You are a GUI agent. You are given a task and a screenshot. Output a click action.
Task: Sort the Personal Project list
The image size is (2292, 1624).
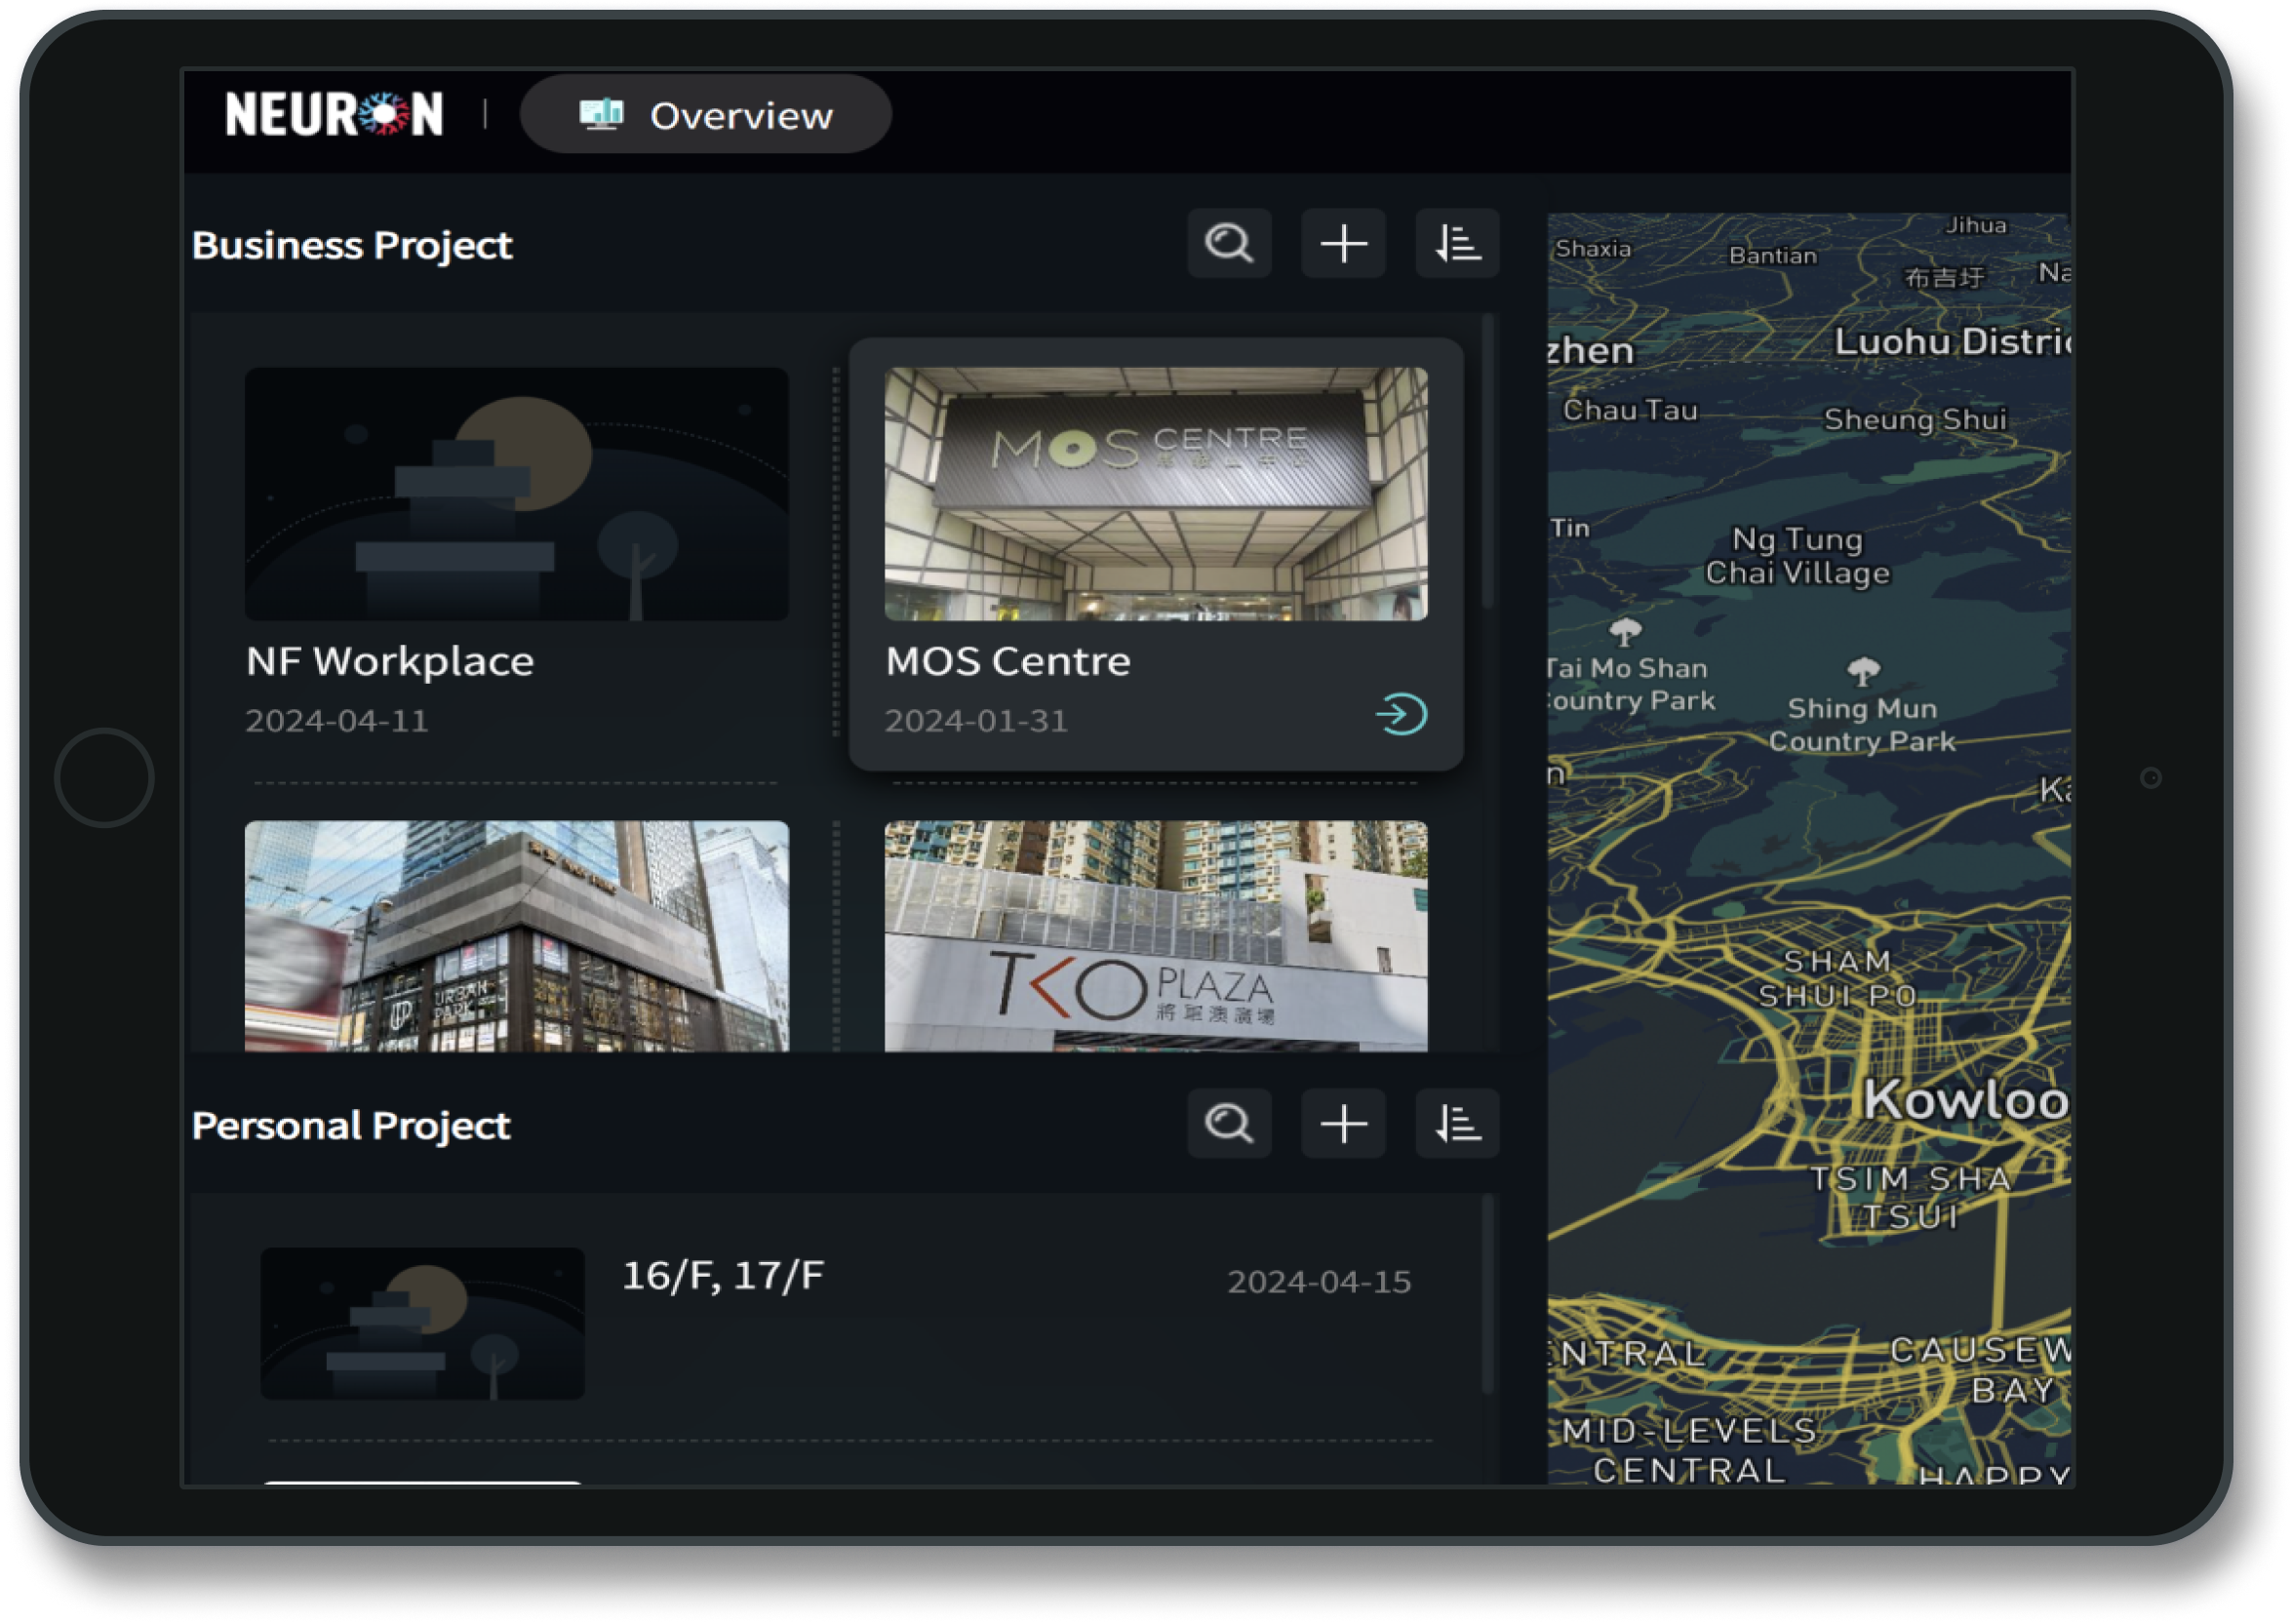(x=1457, y=1123)
